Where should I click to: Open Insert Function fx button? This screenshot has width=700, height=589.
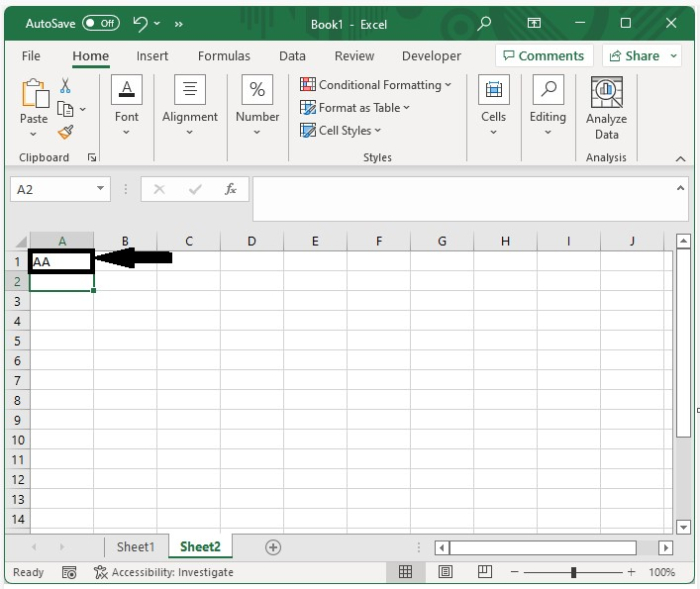[x=230, y=189]
